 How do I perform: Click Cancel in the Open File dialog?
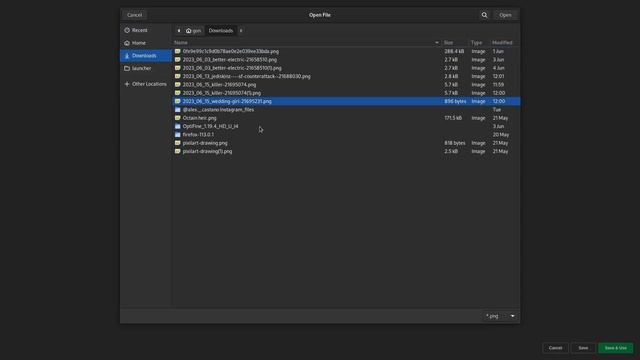[x=134, y=15]
